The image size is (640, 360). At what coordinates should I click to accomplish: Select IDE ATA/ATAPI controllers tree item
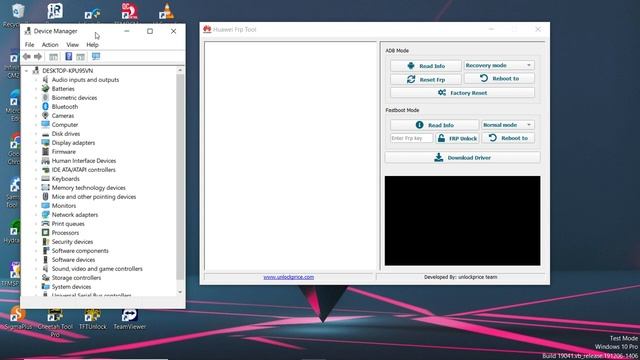point(83,170)
